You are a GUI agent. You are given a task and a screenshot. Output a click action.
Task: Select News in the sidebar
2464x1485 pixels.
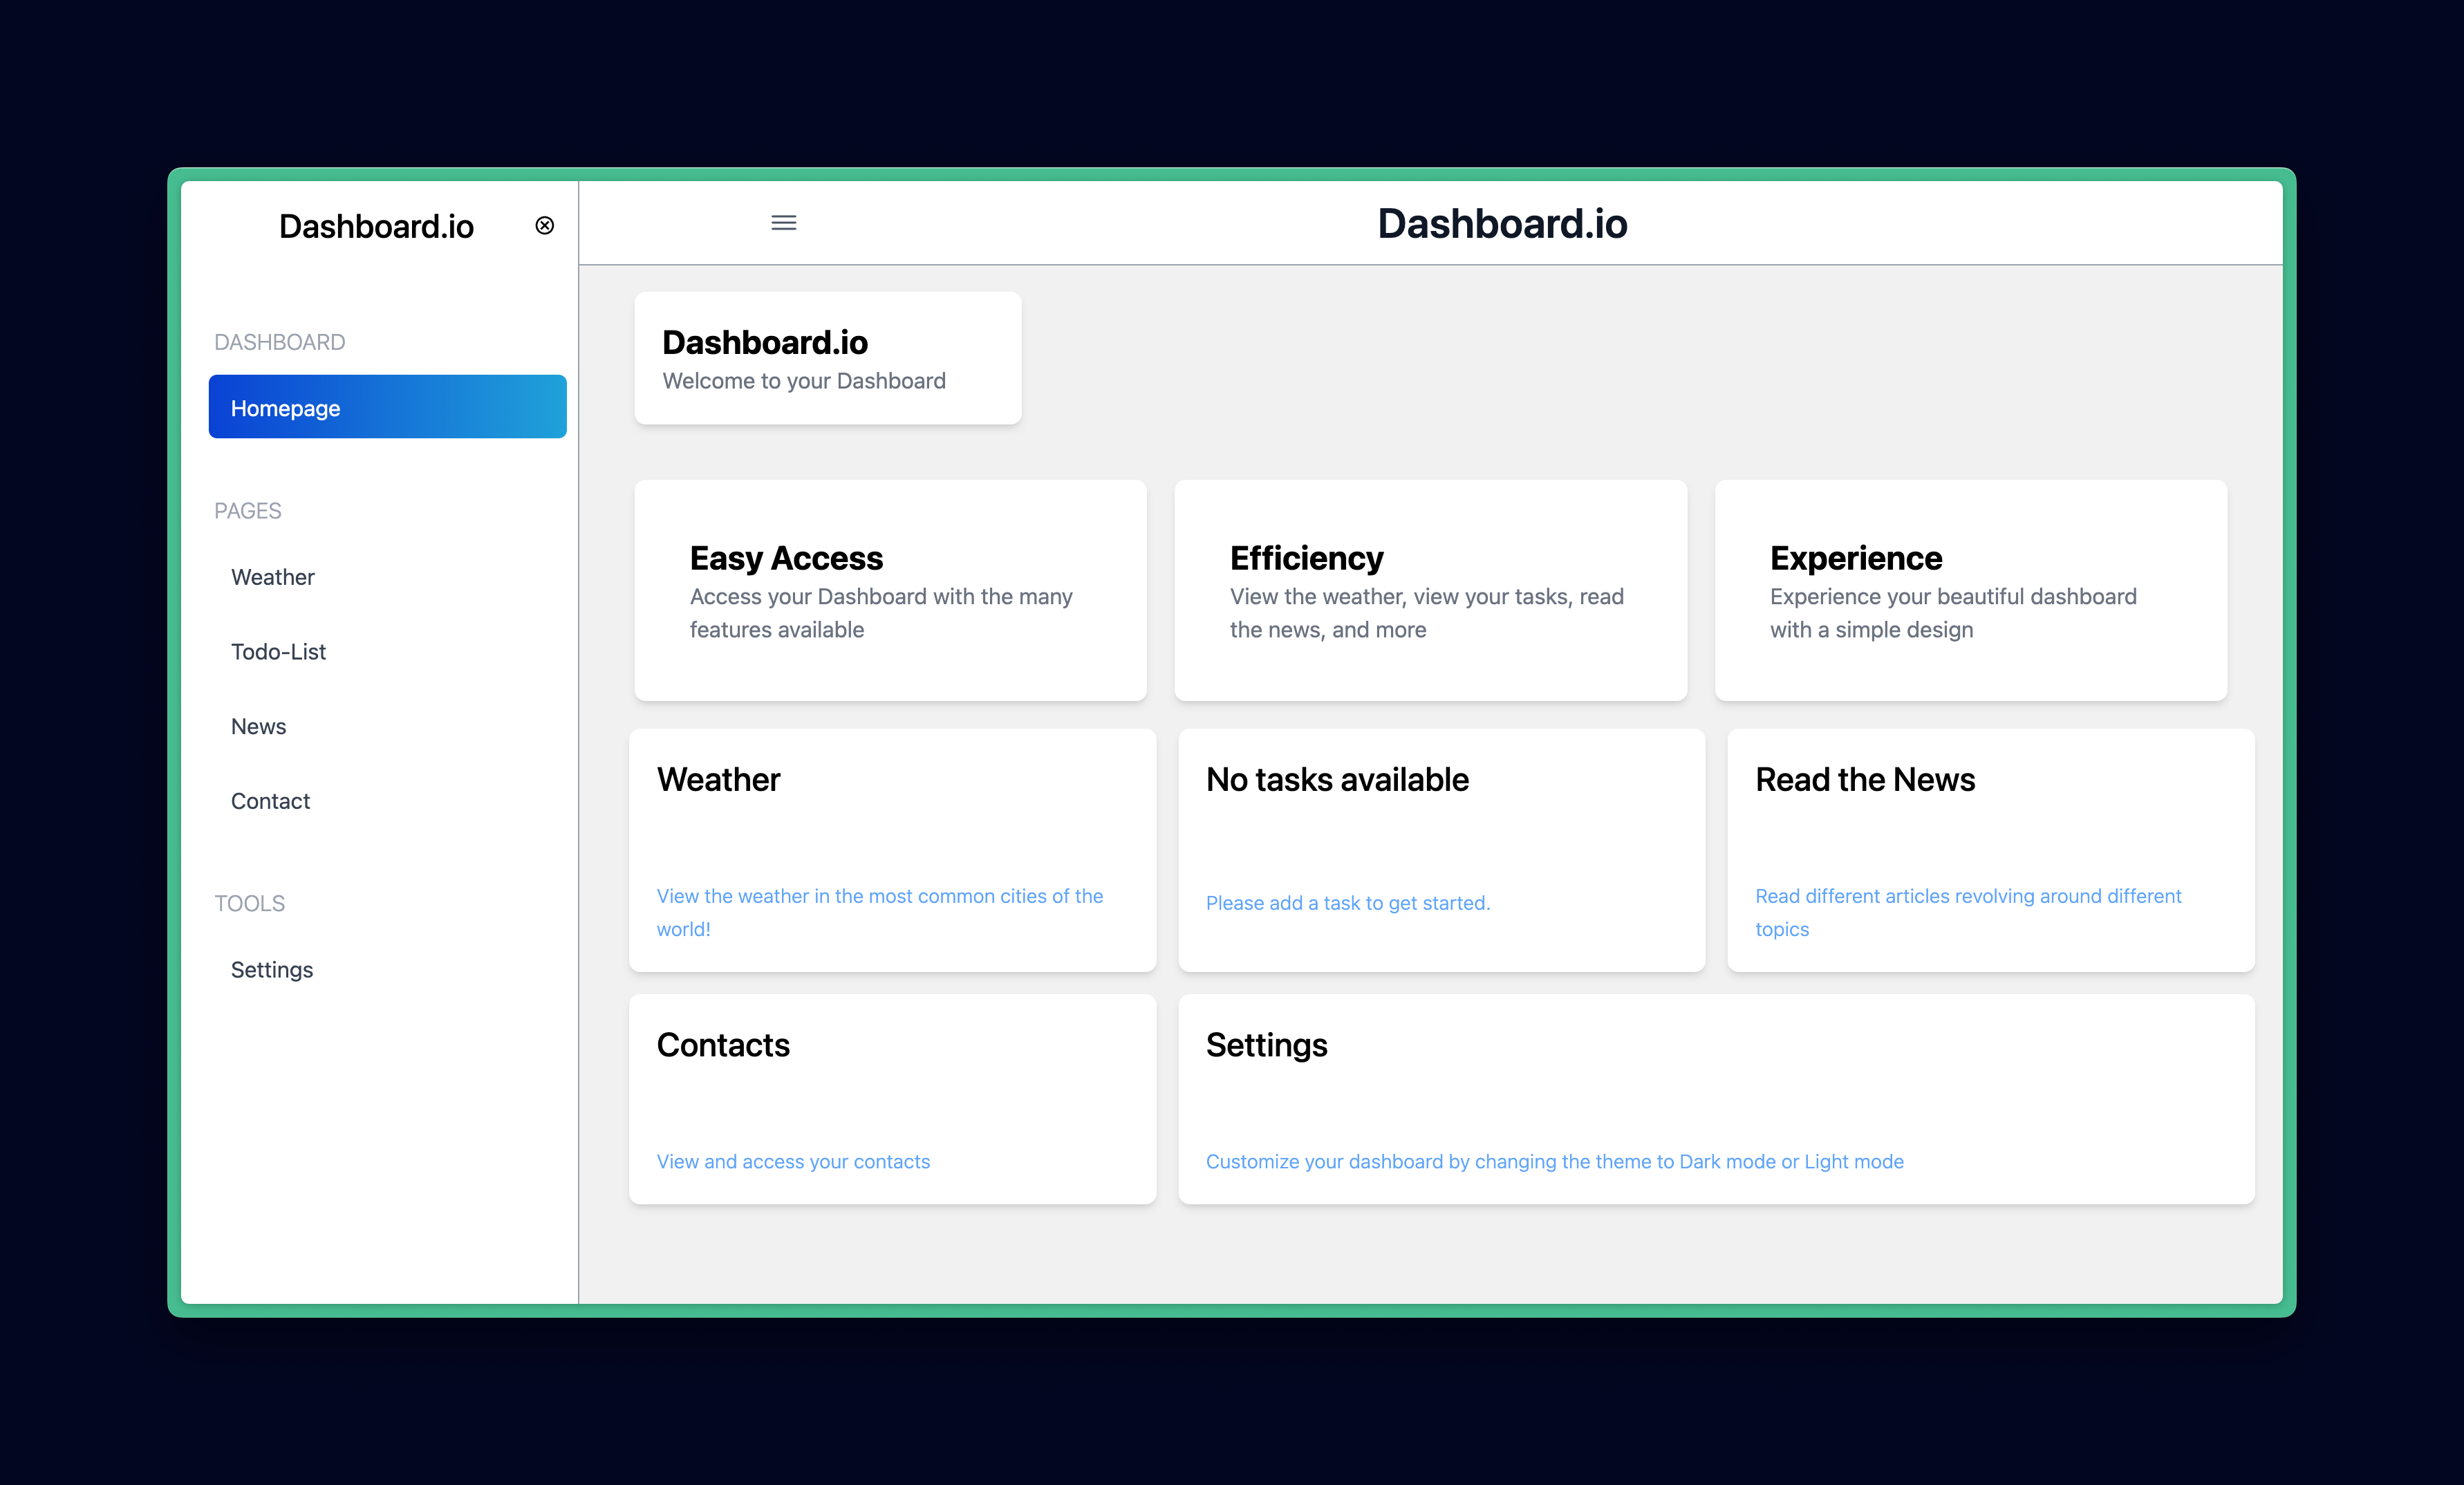(x=258, y=727)
